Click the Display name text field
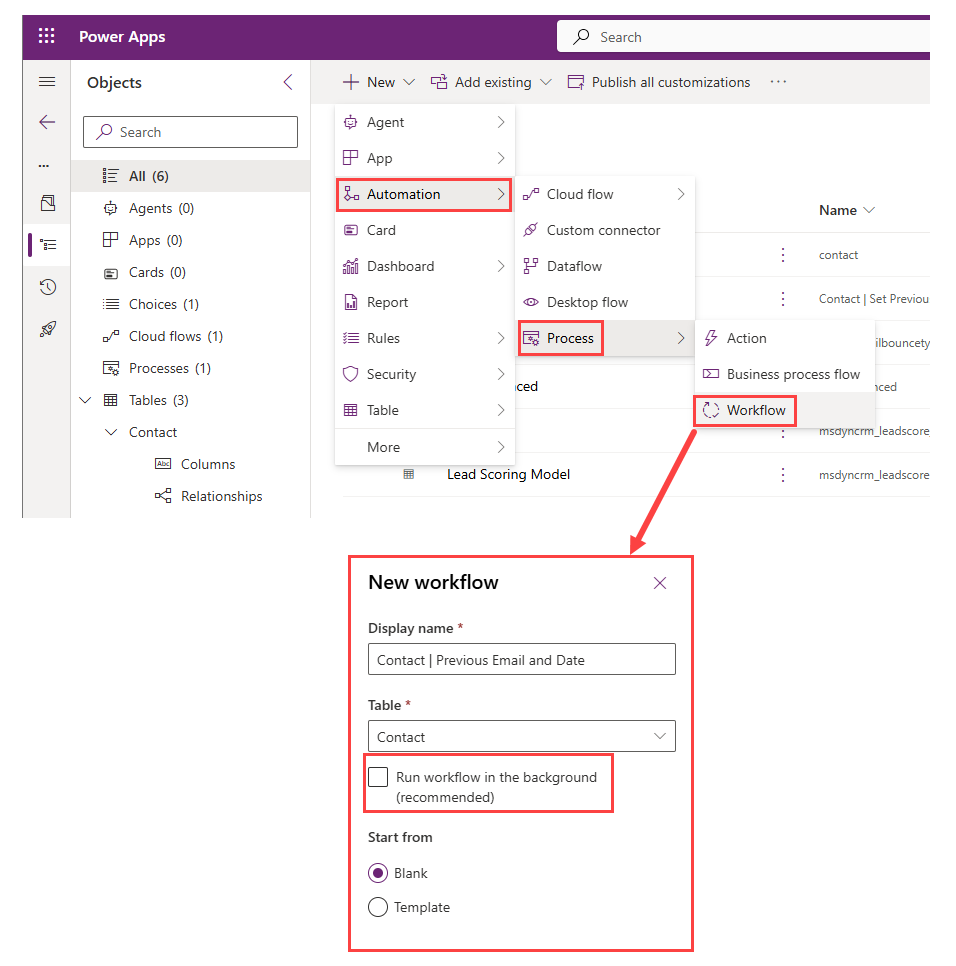The height and width of the screenshot is (966, 956). click(x=522, y=659)
